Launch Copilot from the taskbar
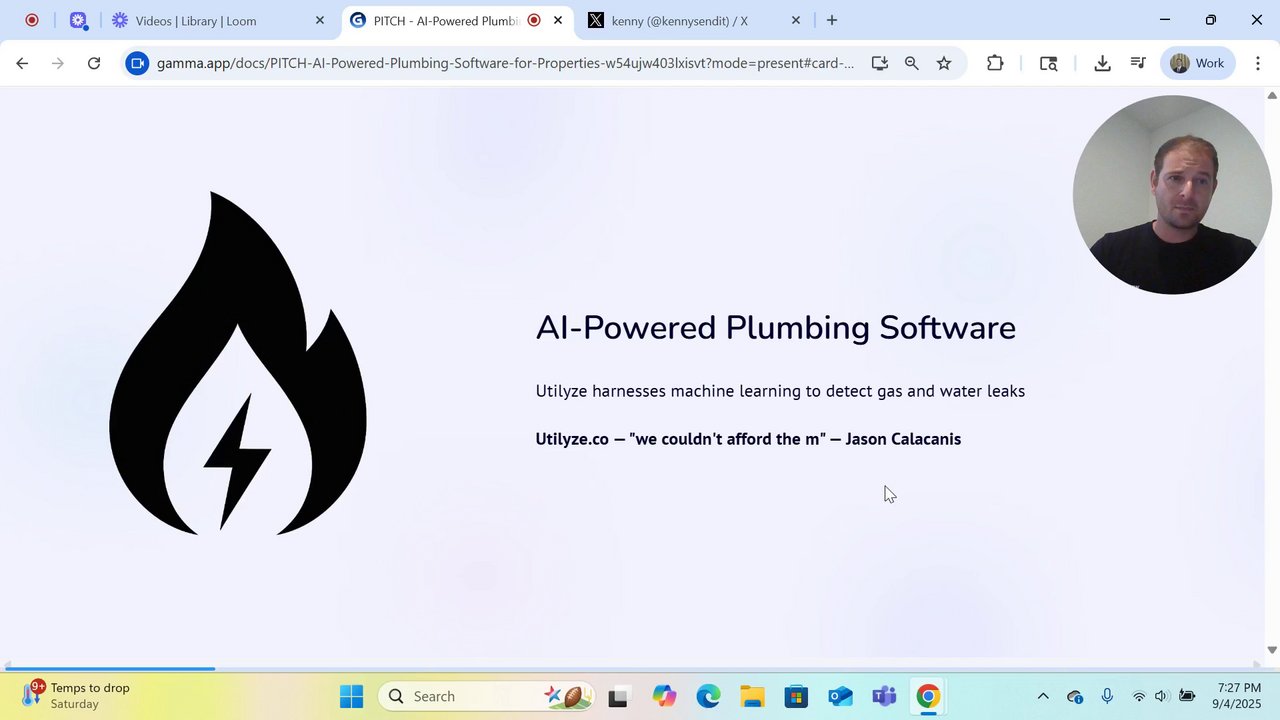 pyautogui.click(x=664, y=696)
